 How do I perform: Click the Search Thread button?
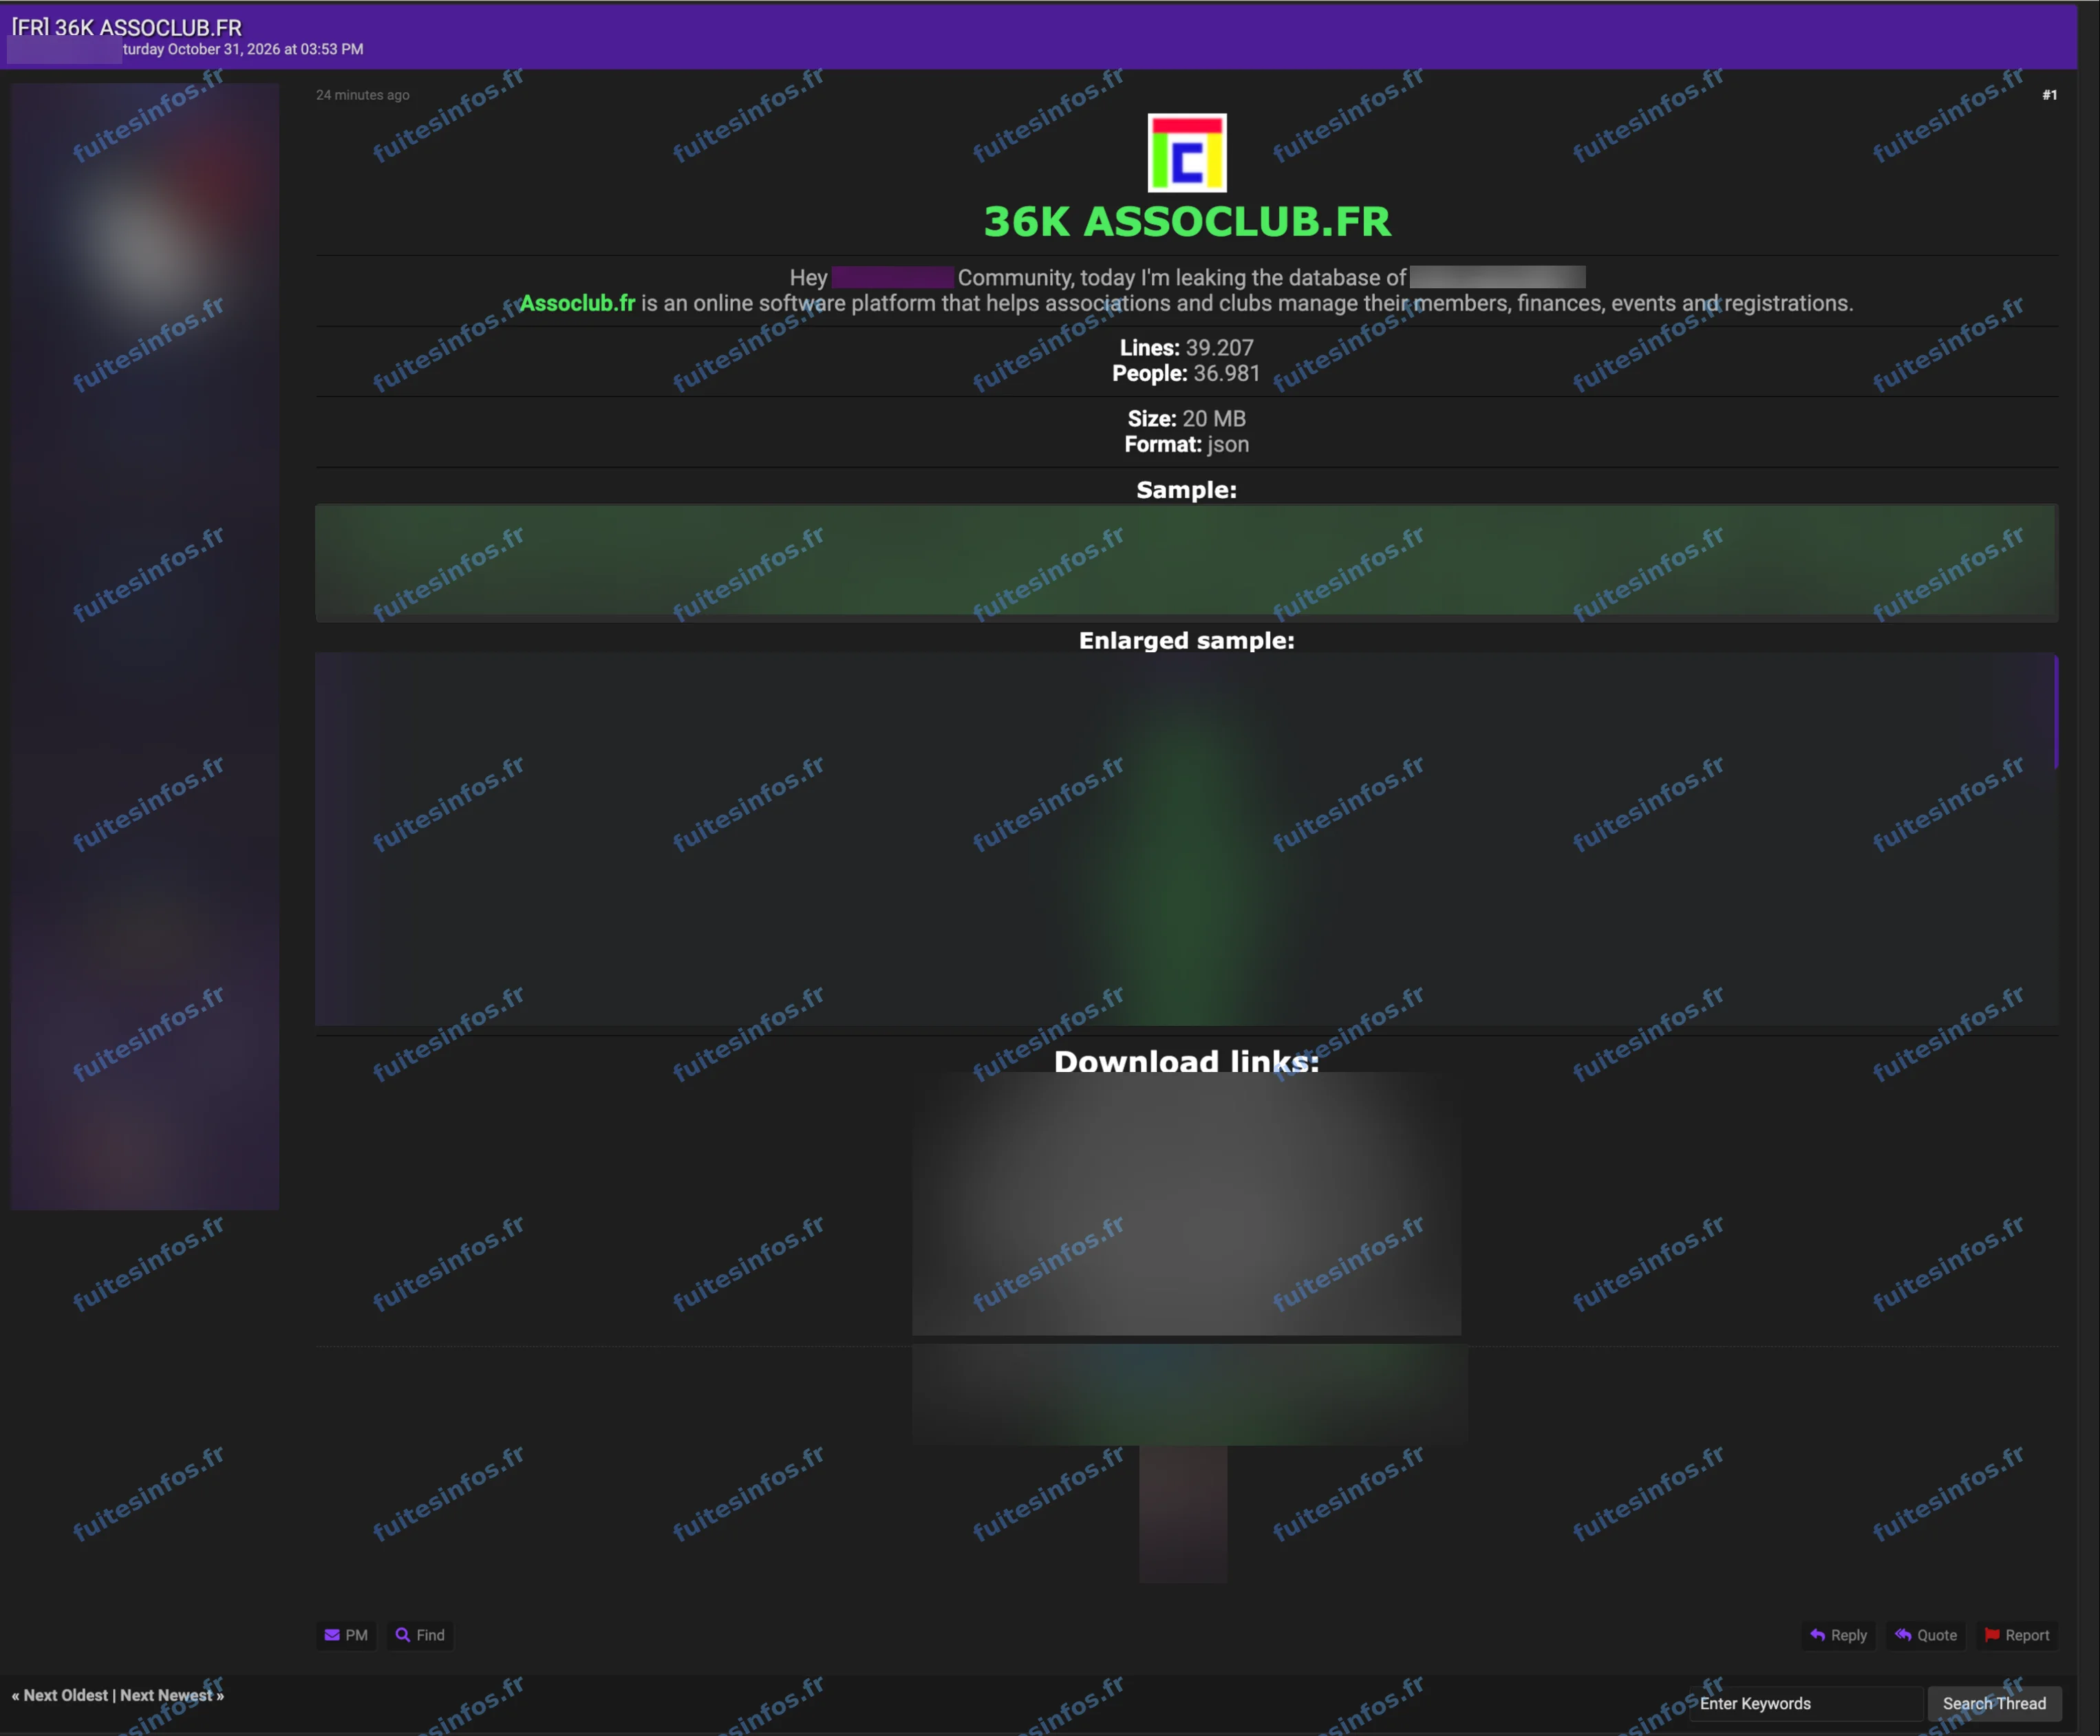1994,1703
